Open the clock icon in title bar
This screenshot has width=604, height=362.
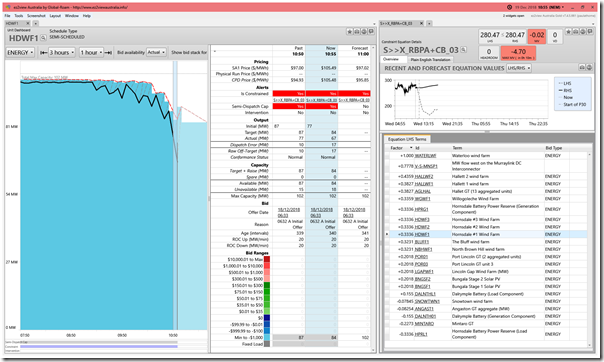pos(509,7)
